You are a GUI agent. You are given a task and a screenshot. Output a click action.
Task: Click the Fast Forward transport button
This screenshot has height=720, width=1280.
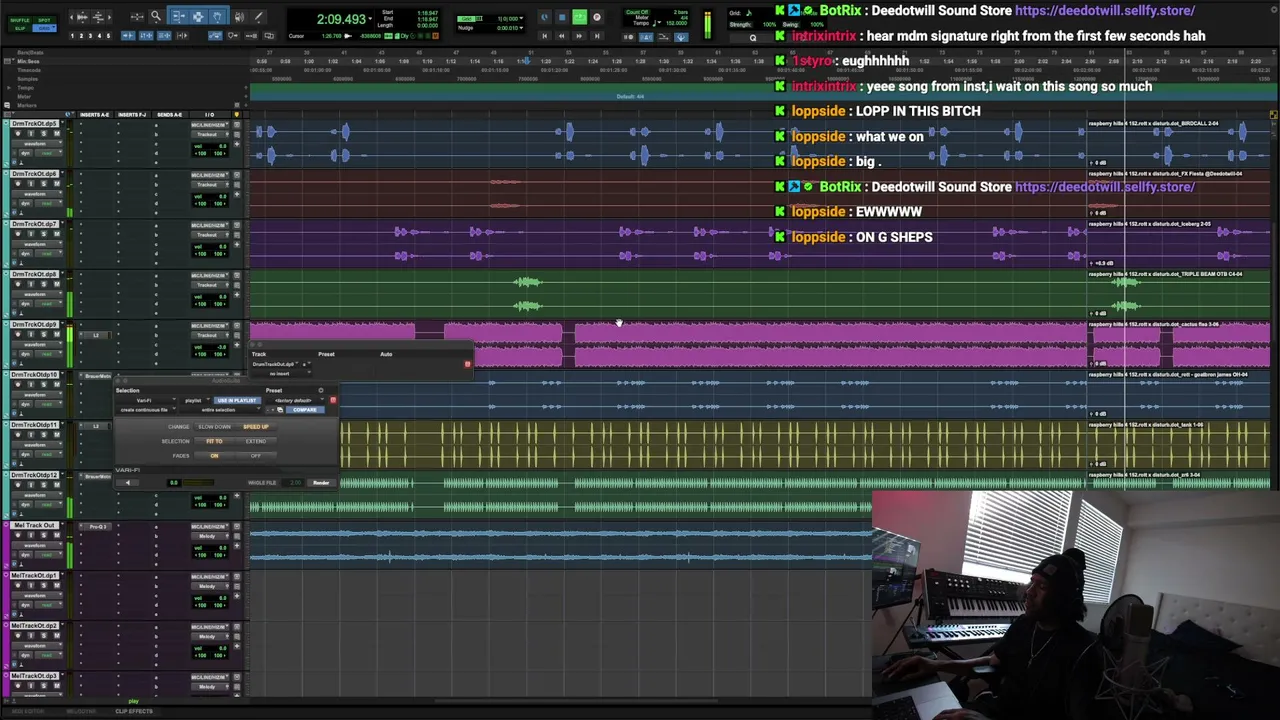coord(579,36)
